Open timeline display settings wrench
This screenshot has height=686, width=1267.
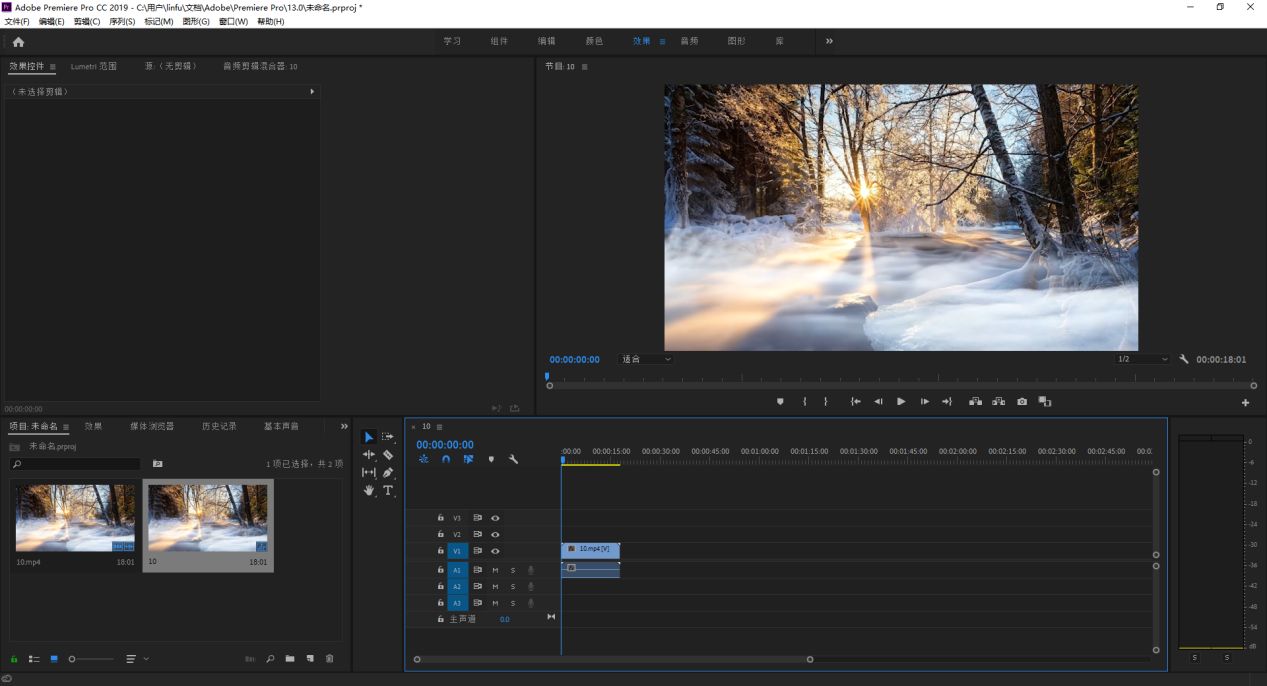pyautogui.click(x=513, y=459)
